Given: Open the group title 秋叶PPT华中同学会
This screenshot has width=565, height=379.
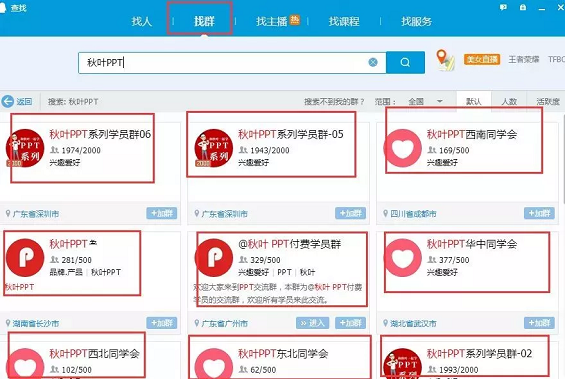Looking at the screenshot, I should [x=472, y=244].
